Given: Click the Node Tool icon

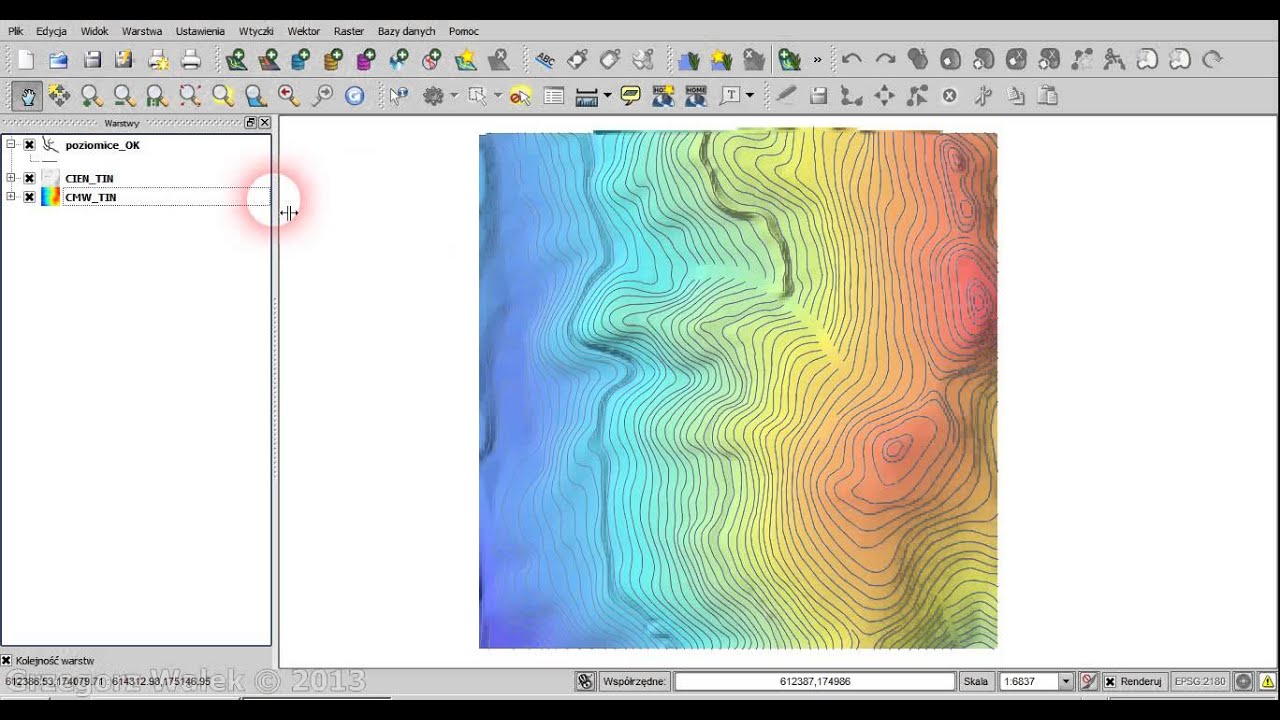Looking at the screenshot, I should [917, 96].
